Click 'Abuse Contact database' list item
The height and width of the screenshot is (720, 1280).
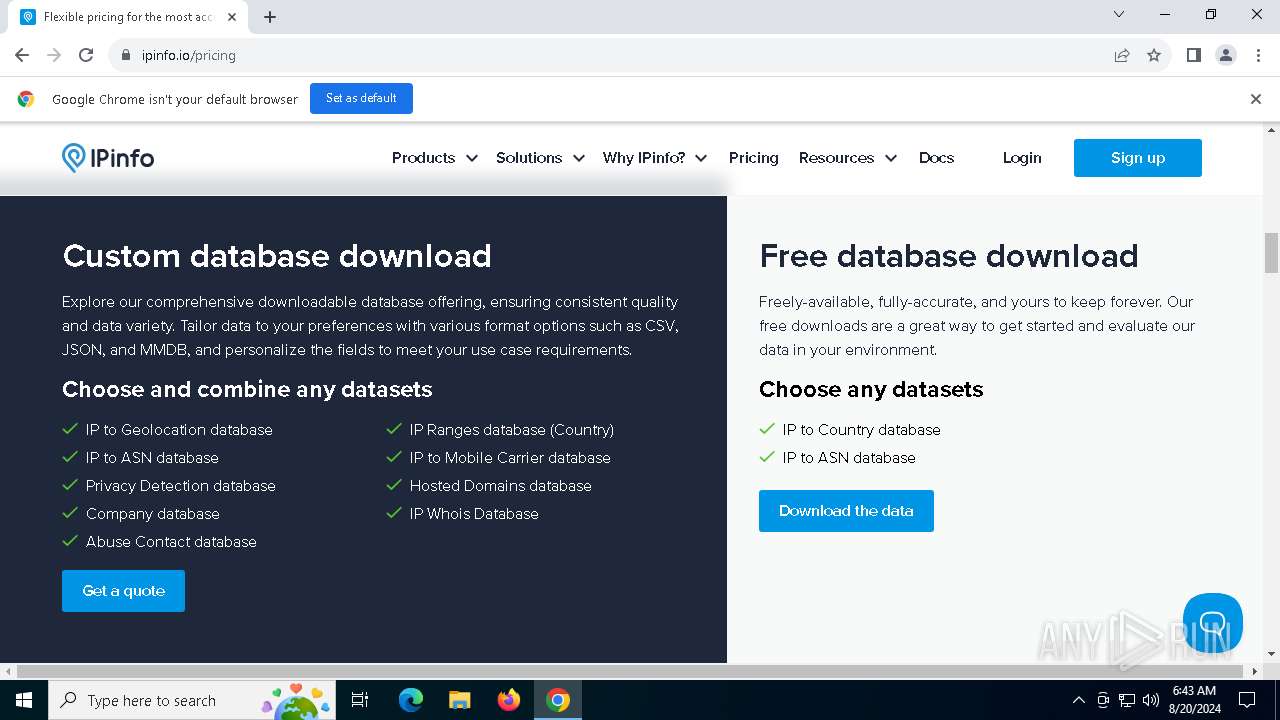(171, 542)
